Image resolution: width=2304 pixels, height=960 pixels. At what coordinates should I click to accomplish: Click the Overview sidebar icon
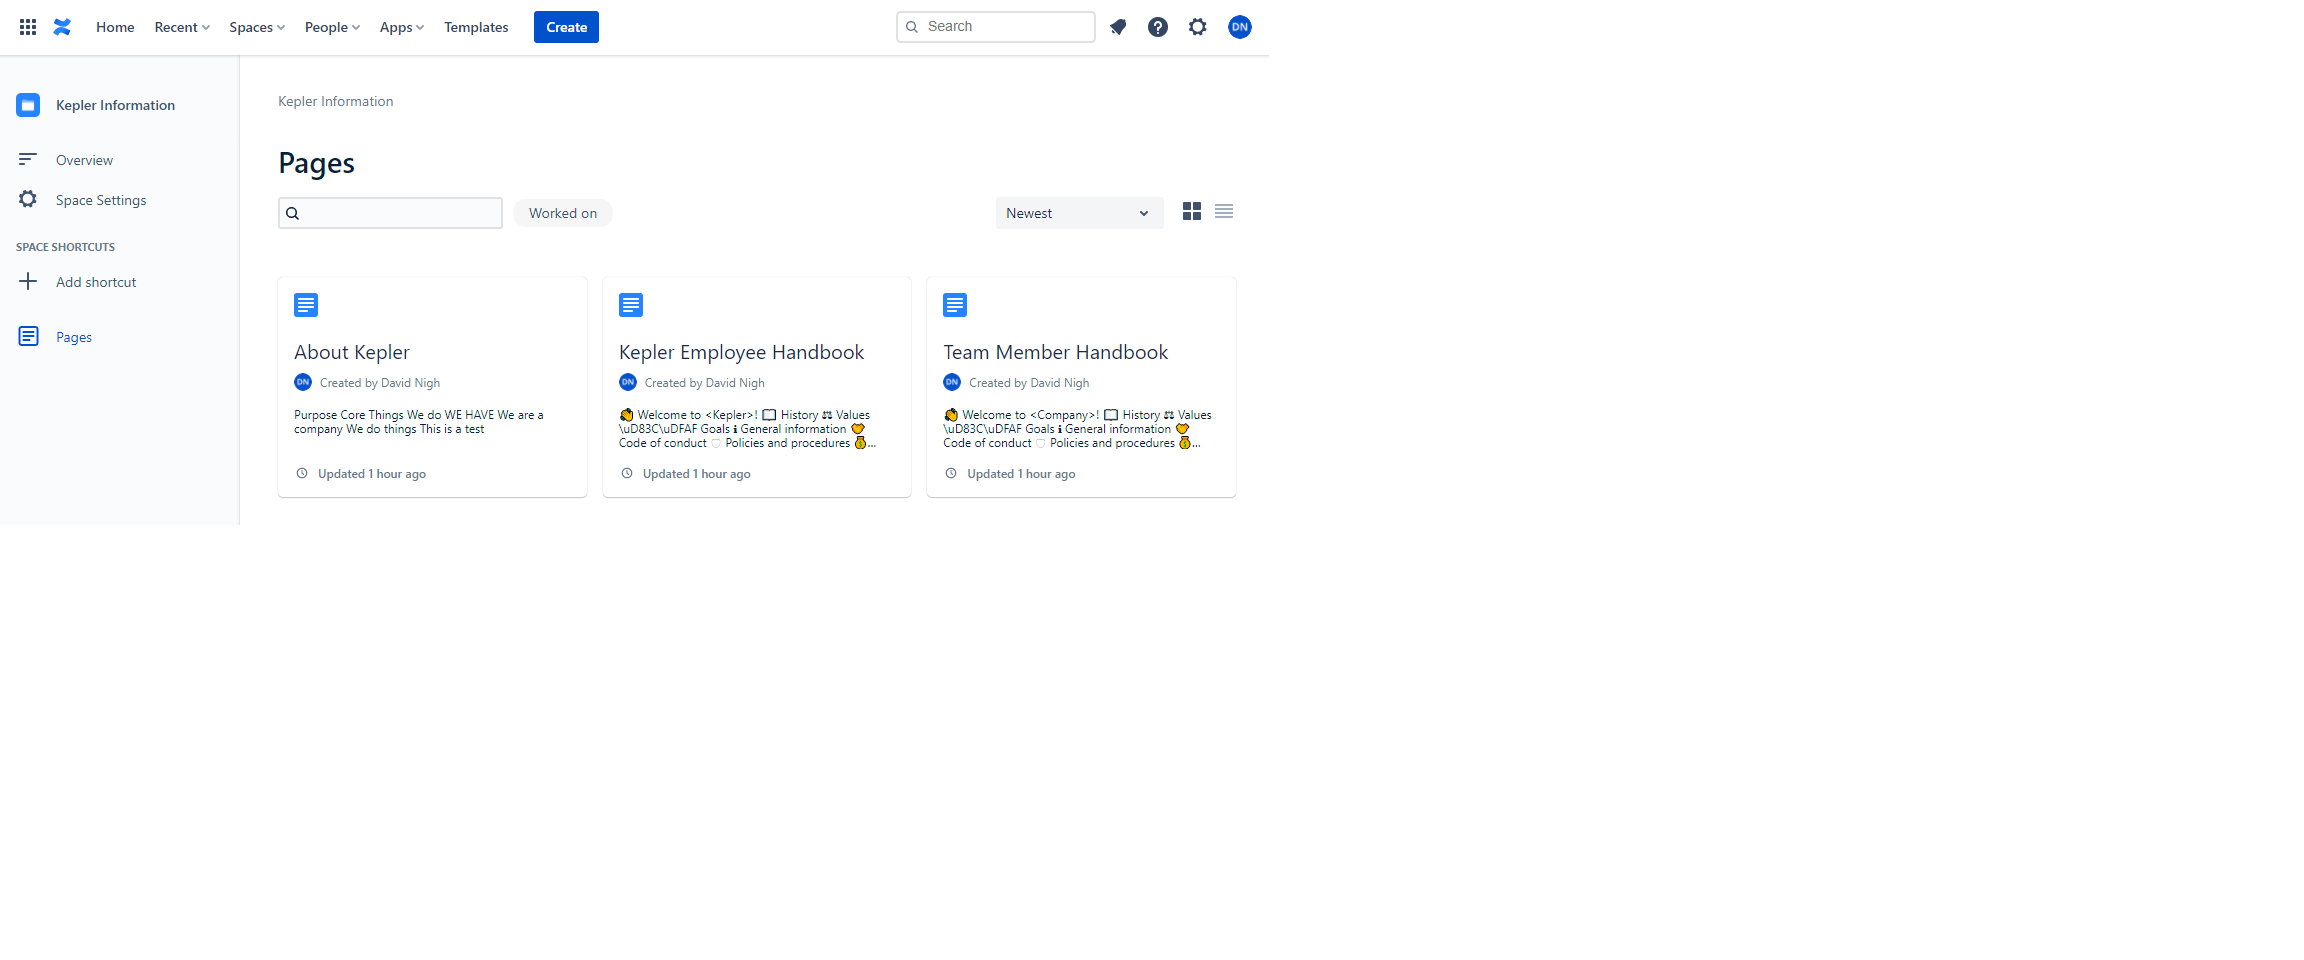point(28,159)
